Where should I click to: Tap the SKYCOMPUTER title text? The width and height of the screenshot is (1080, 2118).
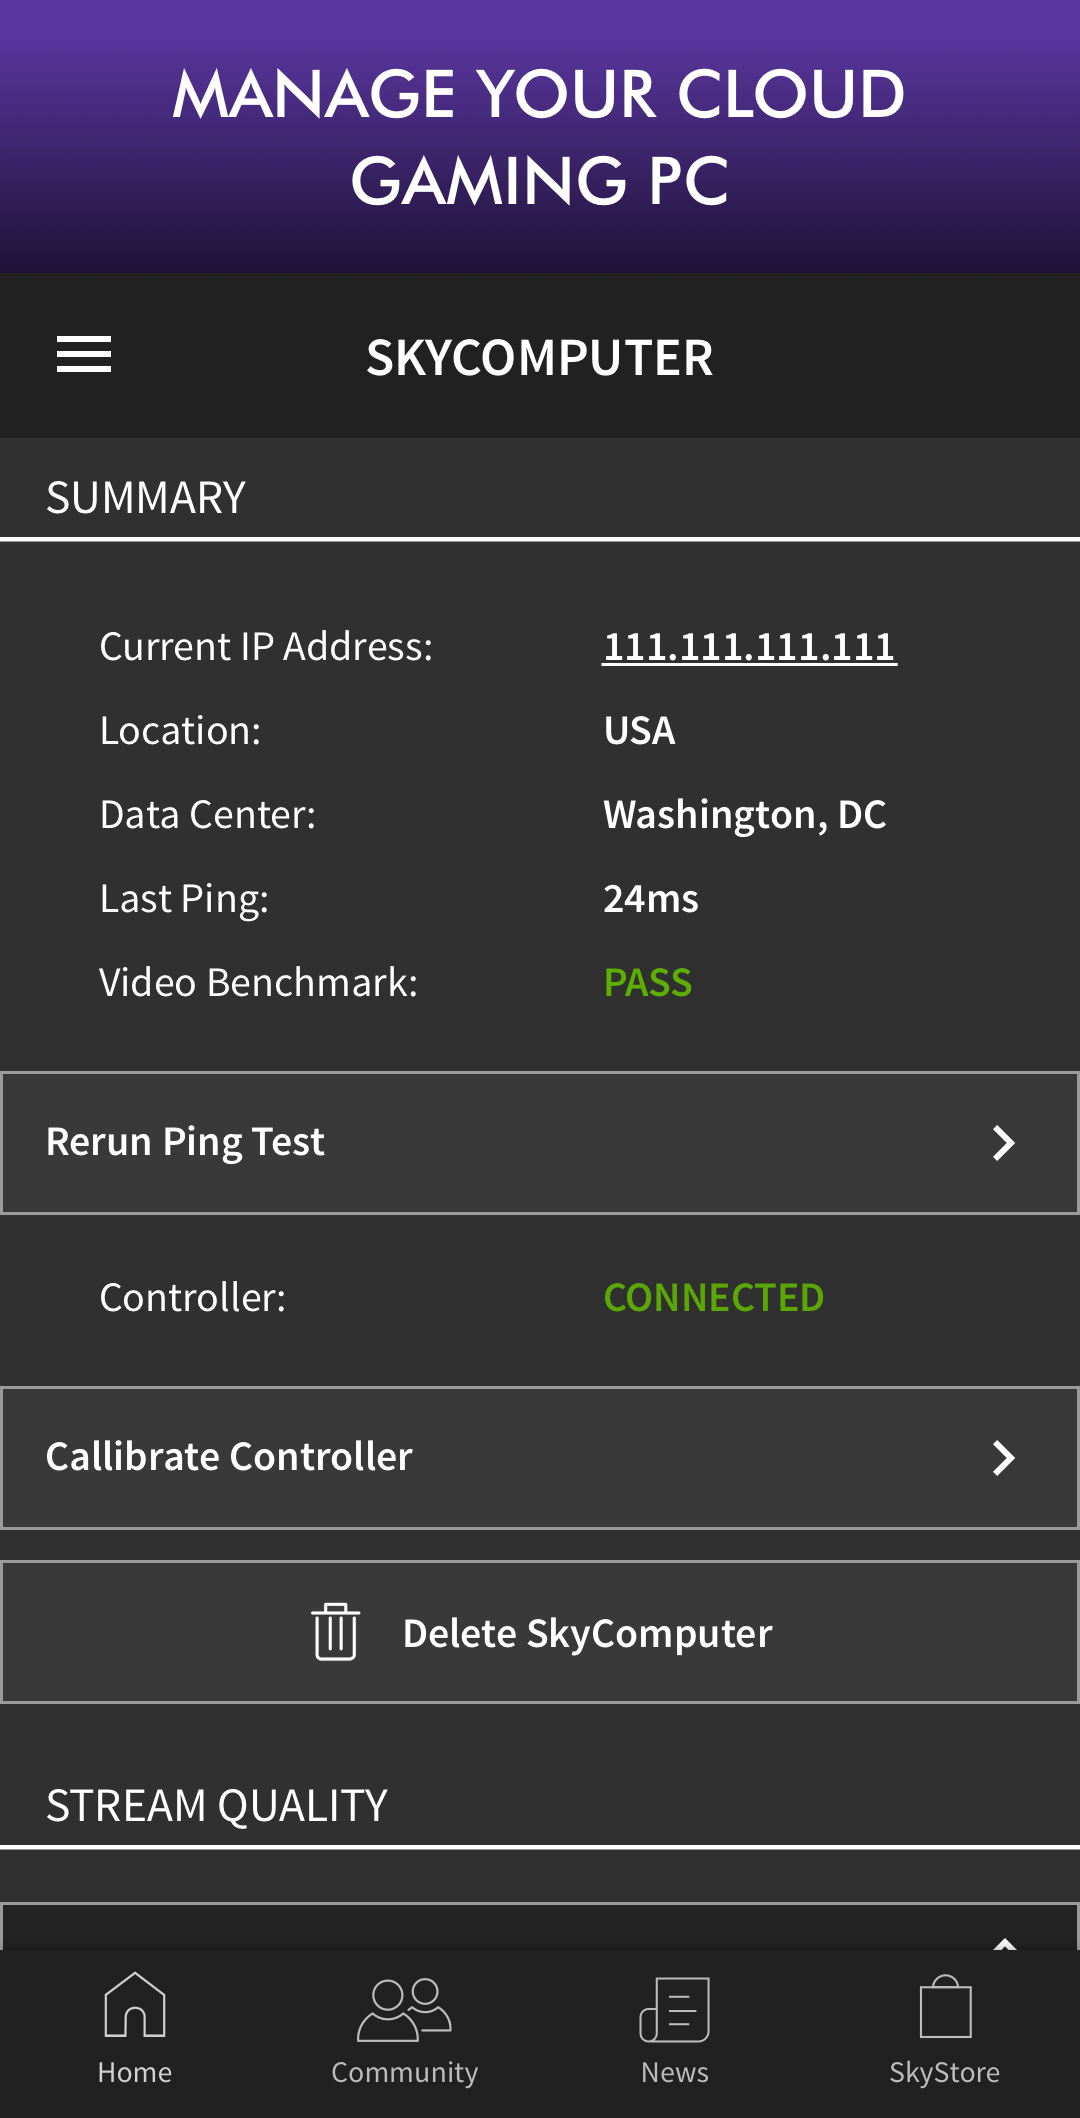point(540,358)
